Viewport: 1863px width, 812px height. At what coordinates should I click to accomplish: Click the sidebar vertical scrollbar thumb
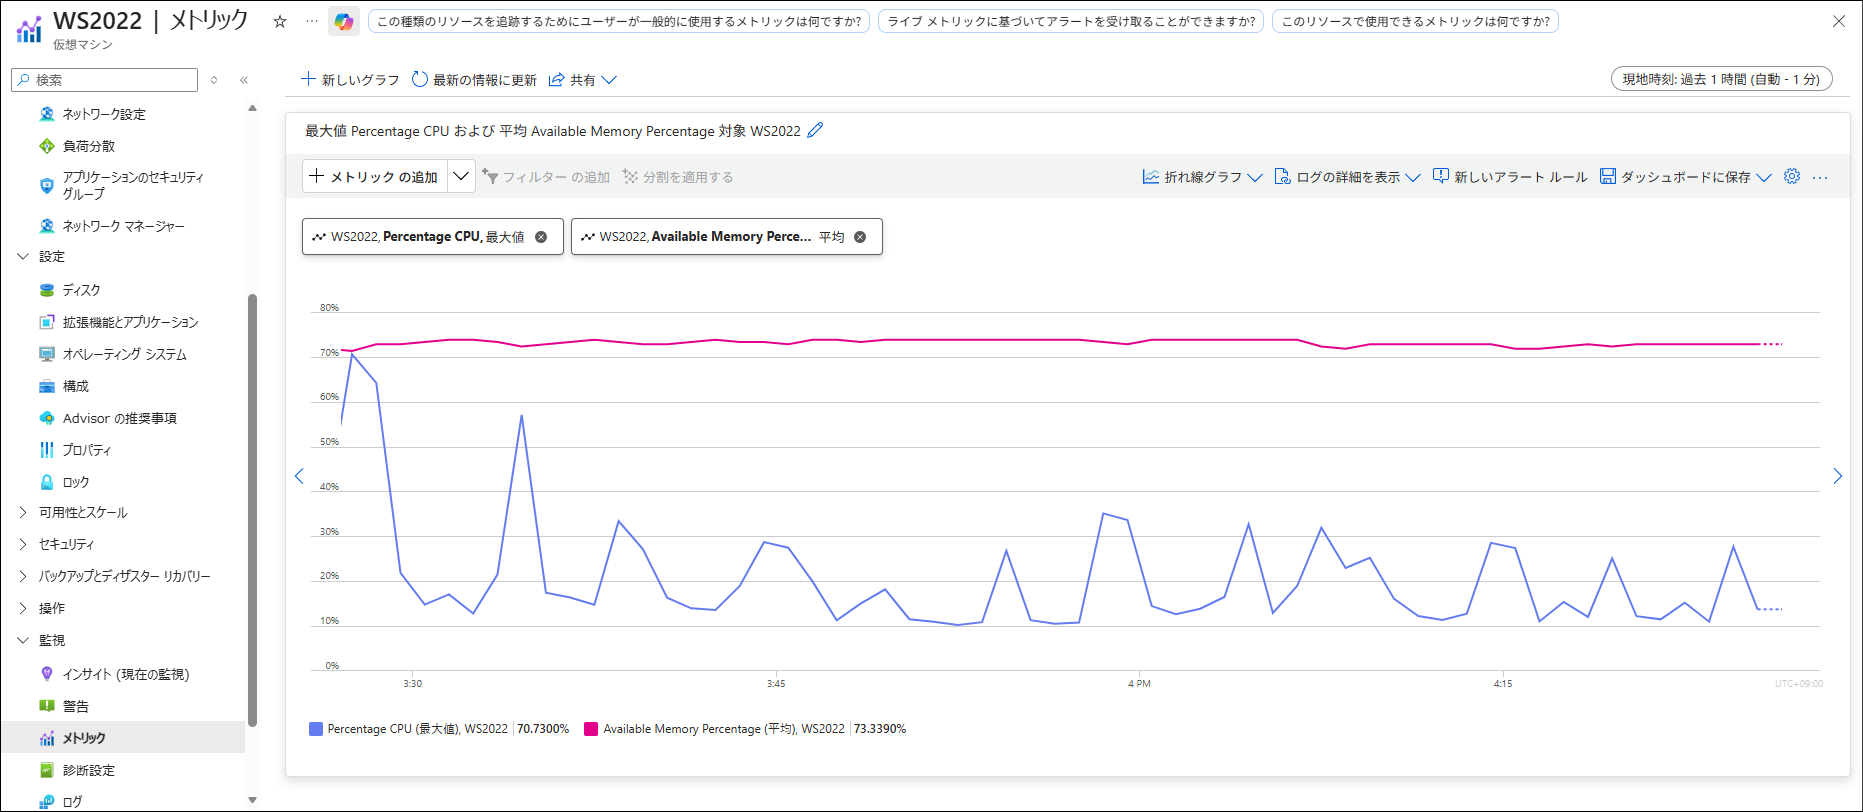click(x=252, y=510)
